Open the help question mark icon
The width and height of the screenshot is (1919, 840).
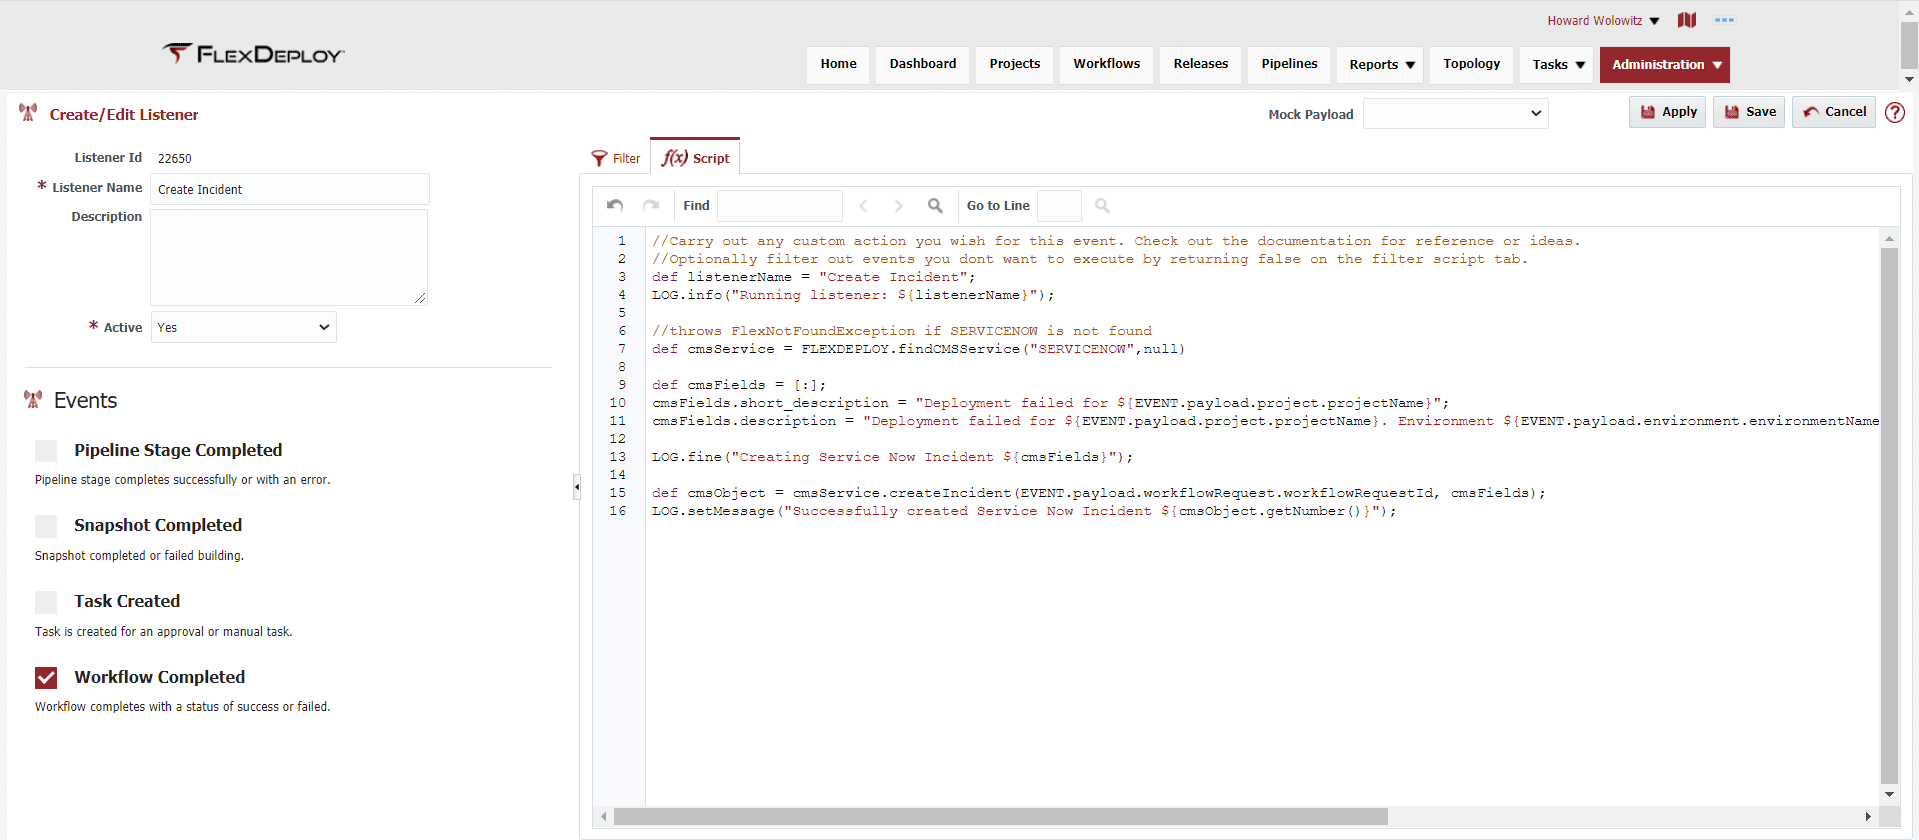[1895, 112]
